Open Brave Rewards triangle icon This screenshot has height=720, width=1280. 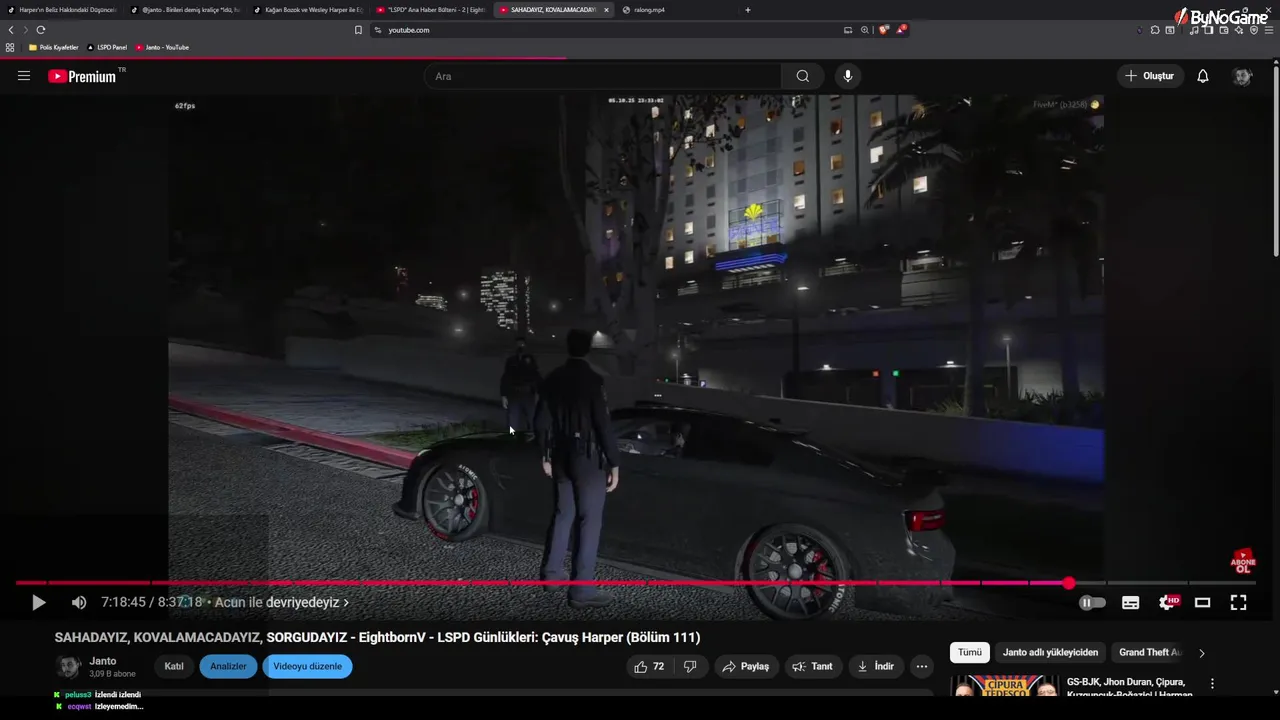click(901, 30)
